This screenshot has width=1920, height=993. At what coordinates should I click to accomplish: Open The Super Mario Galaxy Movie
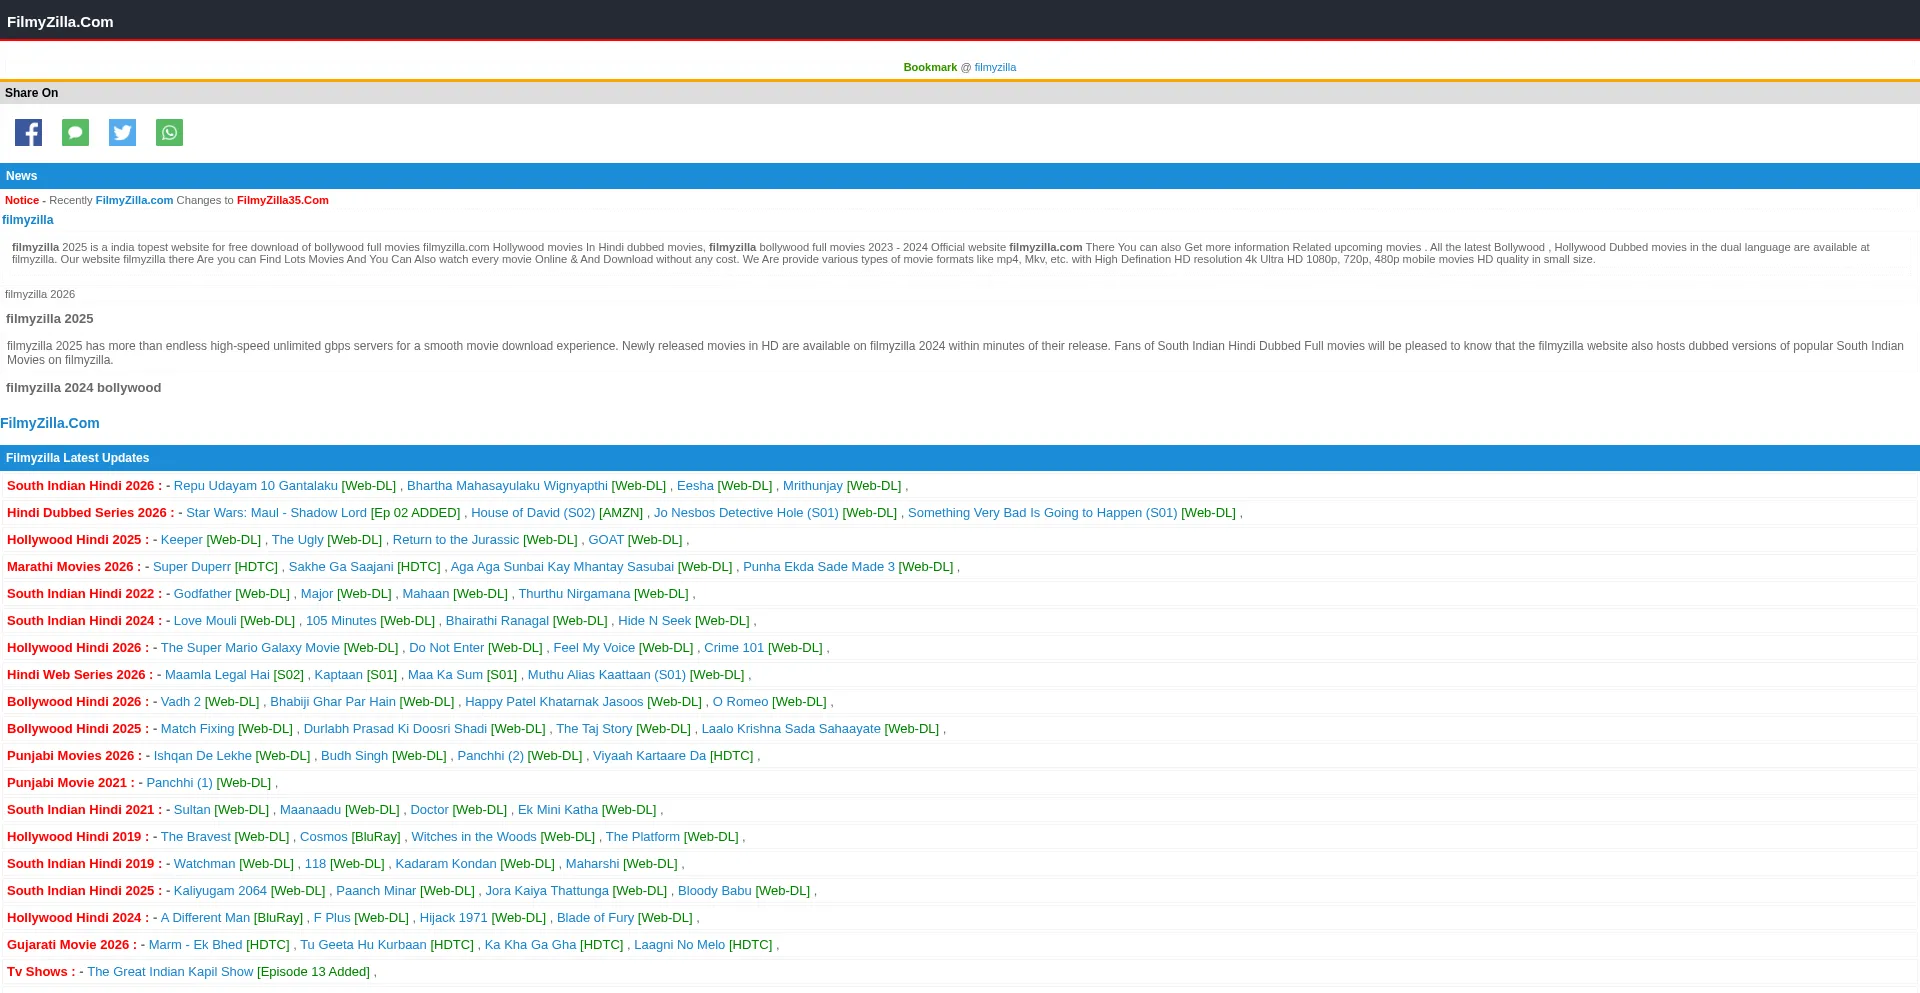250,648
